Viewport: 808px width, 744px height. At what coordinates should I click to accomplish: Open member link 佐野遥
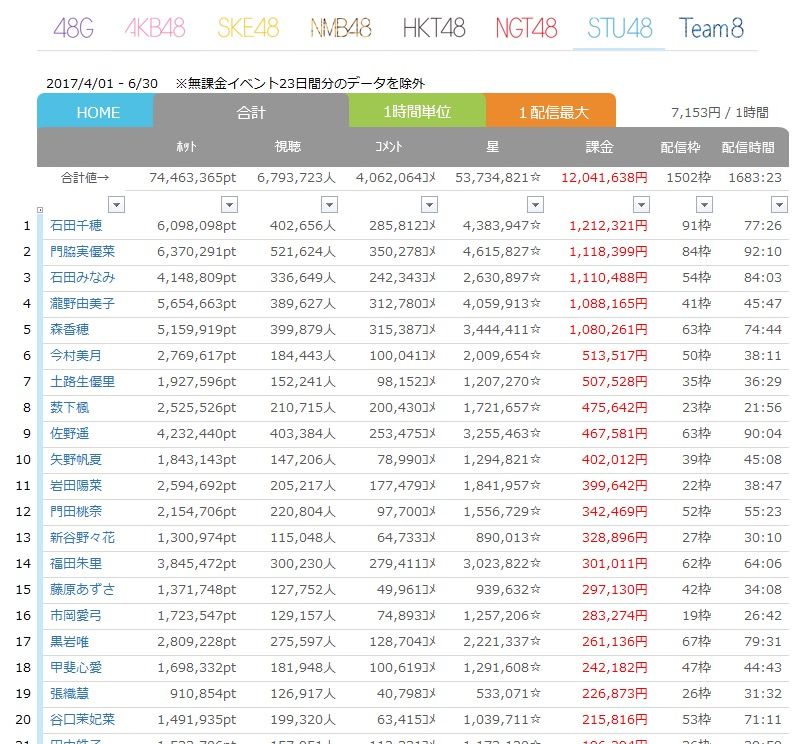click(70, 434)
